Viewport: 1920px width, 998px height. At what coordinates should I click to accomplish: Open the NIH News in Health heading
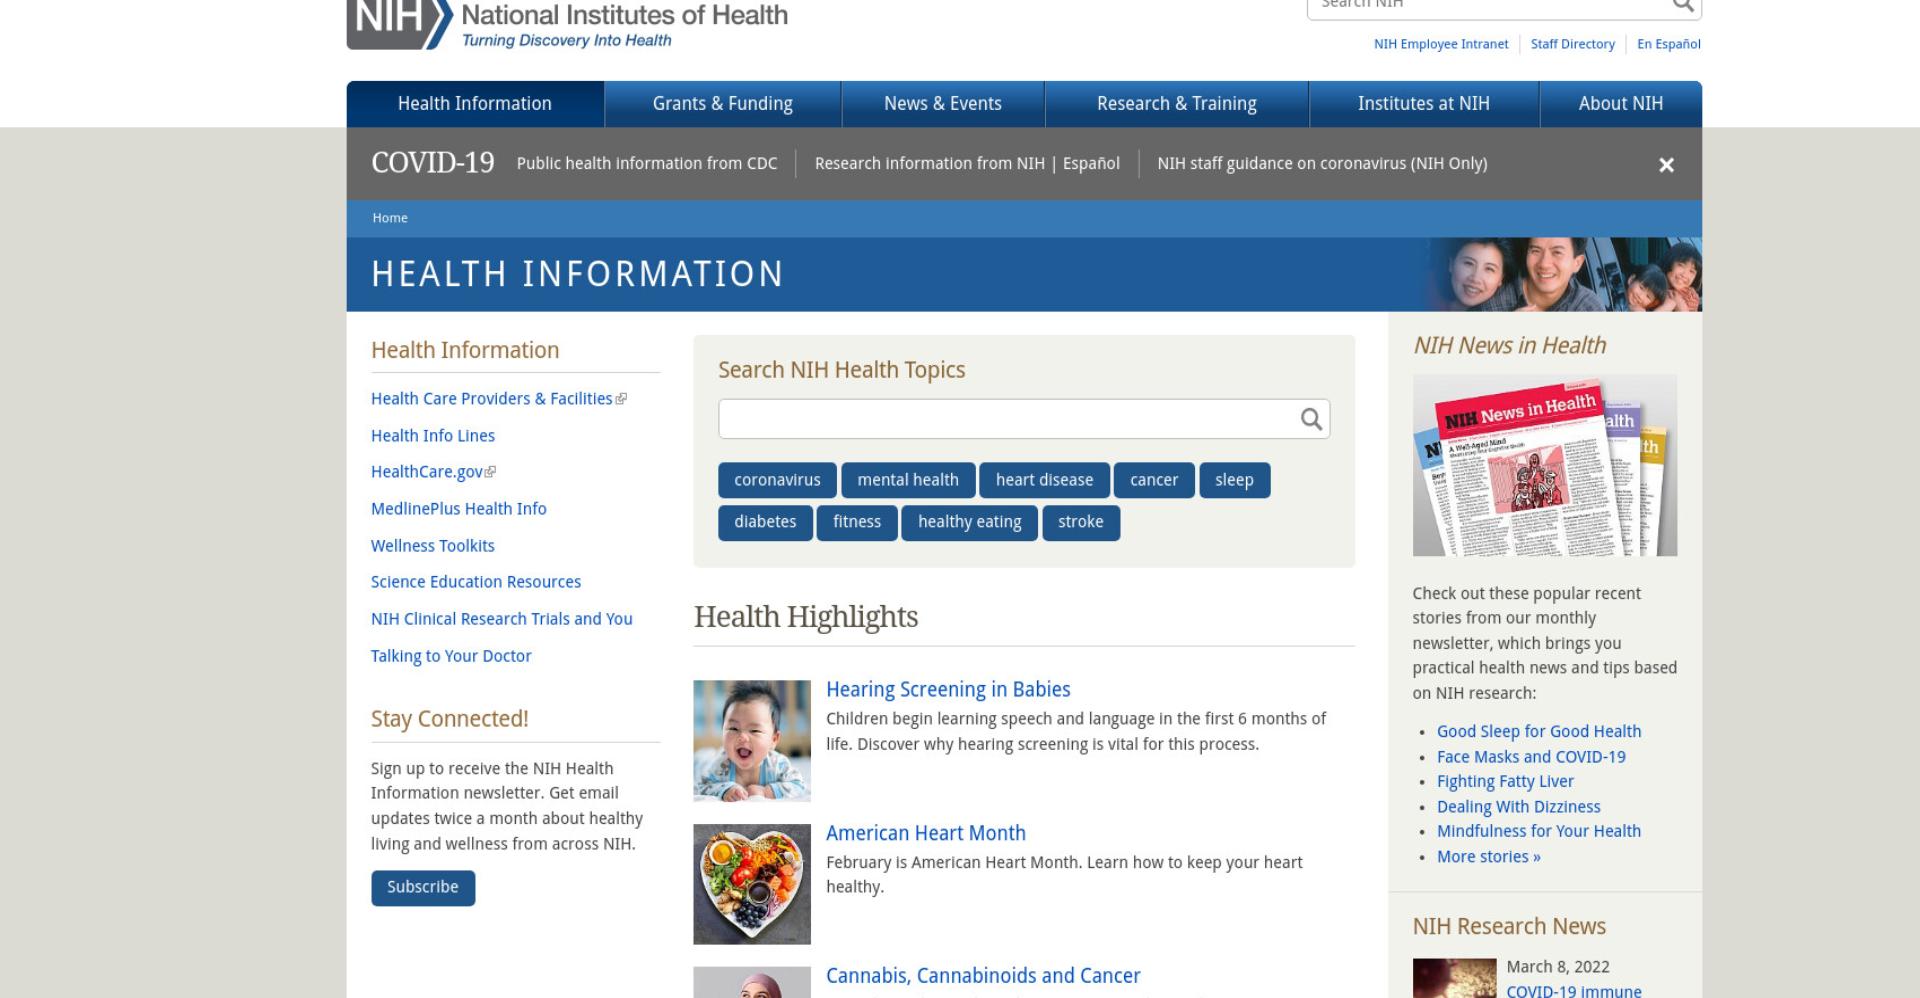click(1509, 346)
